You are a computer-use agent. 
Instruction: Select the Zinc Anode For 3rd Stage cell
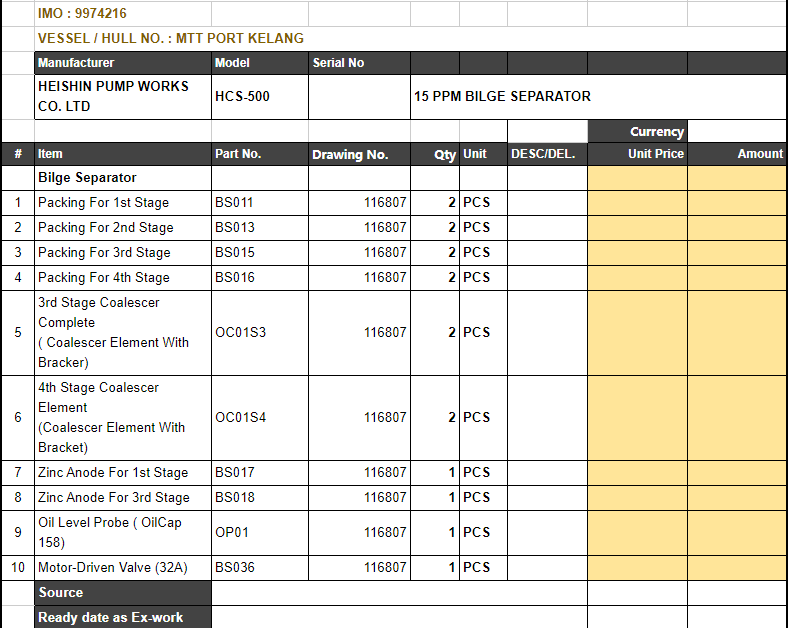tap(122, 497)
